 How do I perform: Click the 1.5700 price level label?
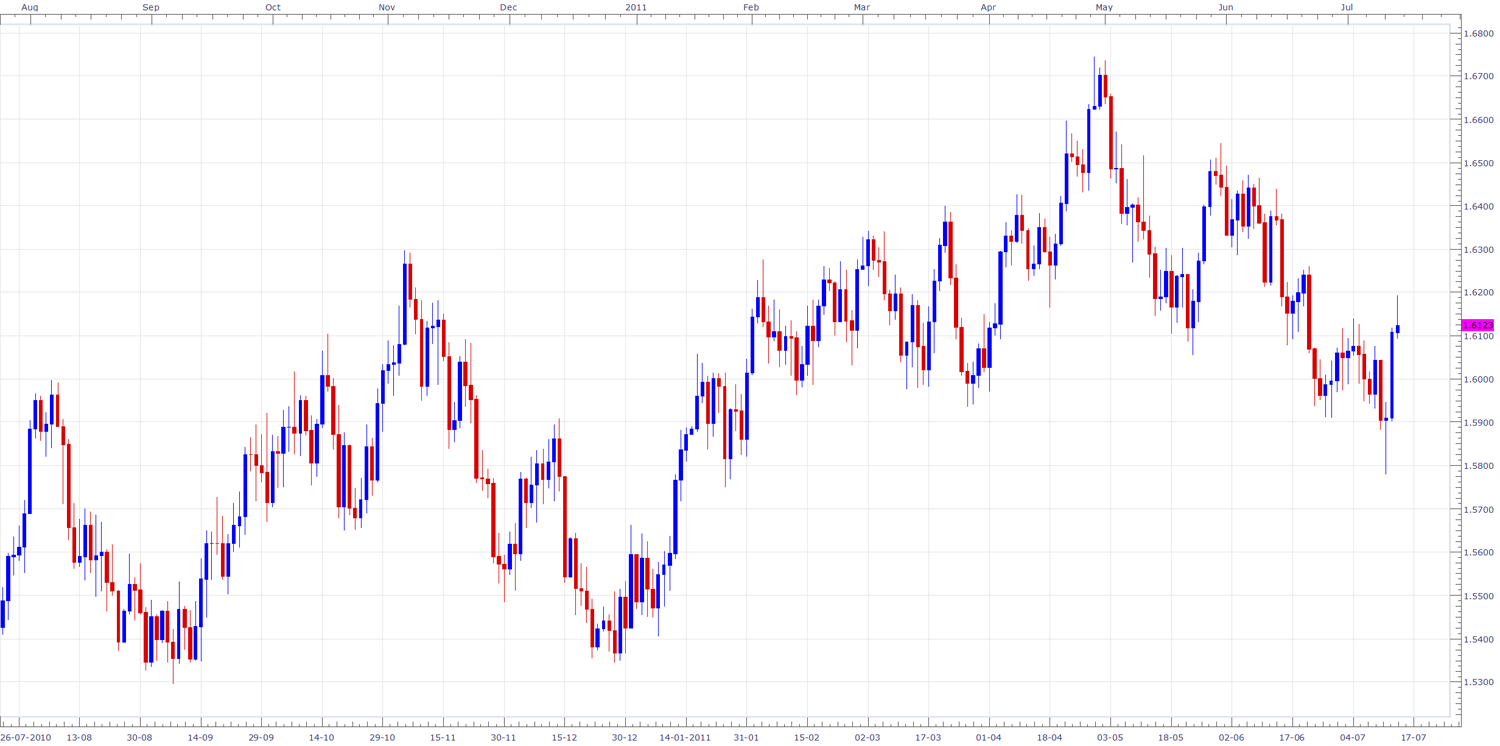click(1478, 509)
